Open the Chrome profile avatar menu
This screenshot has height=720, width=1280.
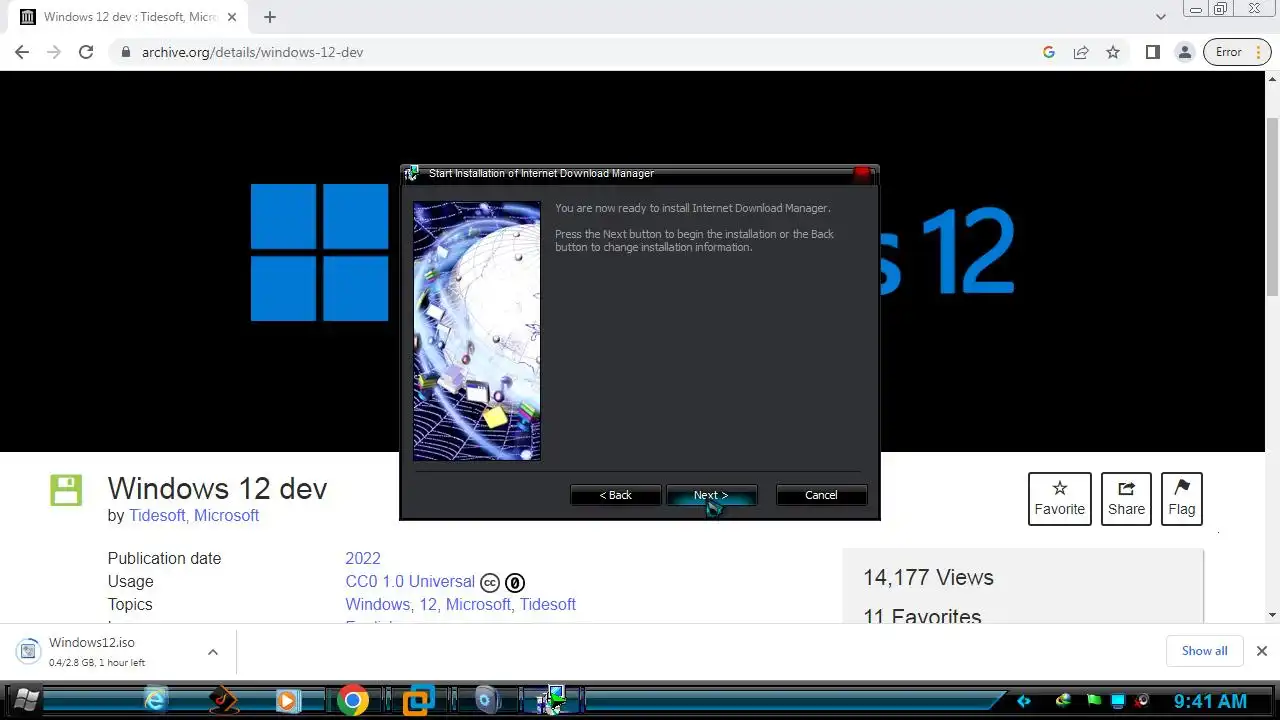pyautogui.click(x=1184, y=52)
